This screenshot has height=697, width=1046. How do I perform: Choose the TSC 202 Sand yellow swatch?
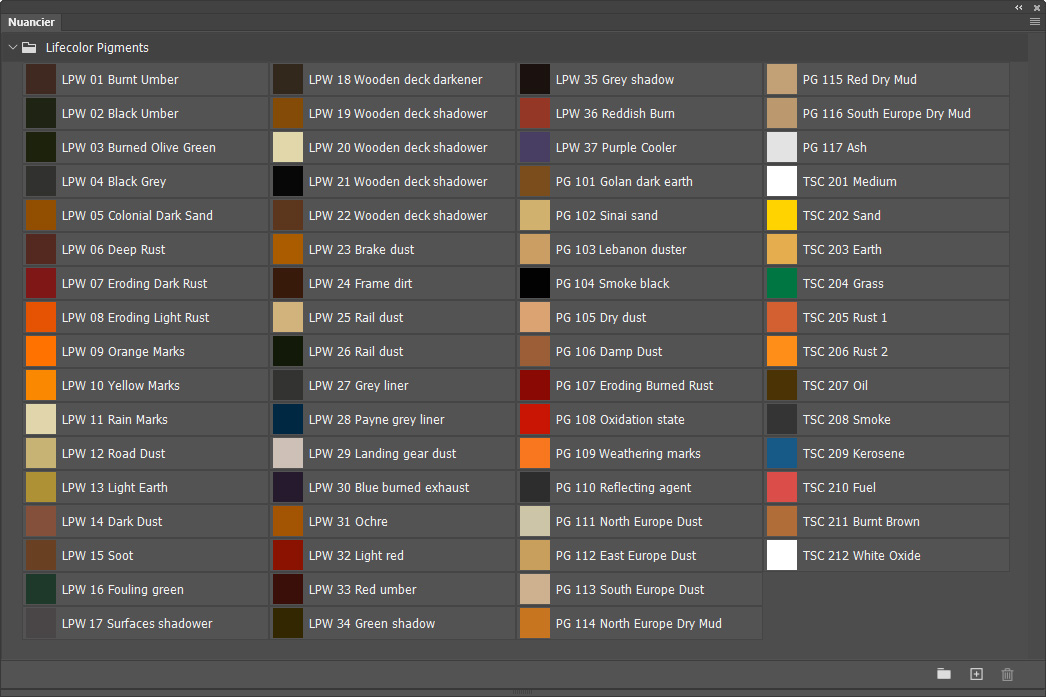pyautogui.click(x=782, y=215)
